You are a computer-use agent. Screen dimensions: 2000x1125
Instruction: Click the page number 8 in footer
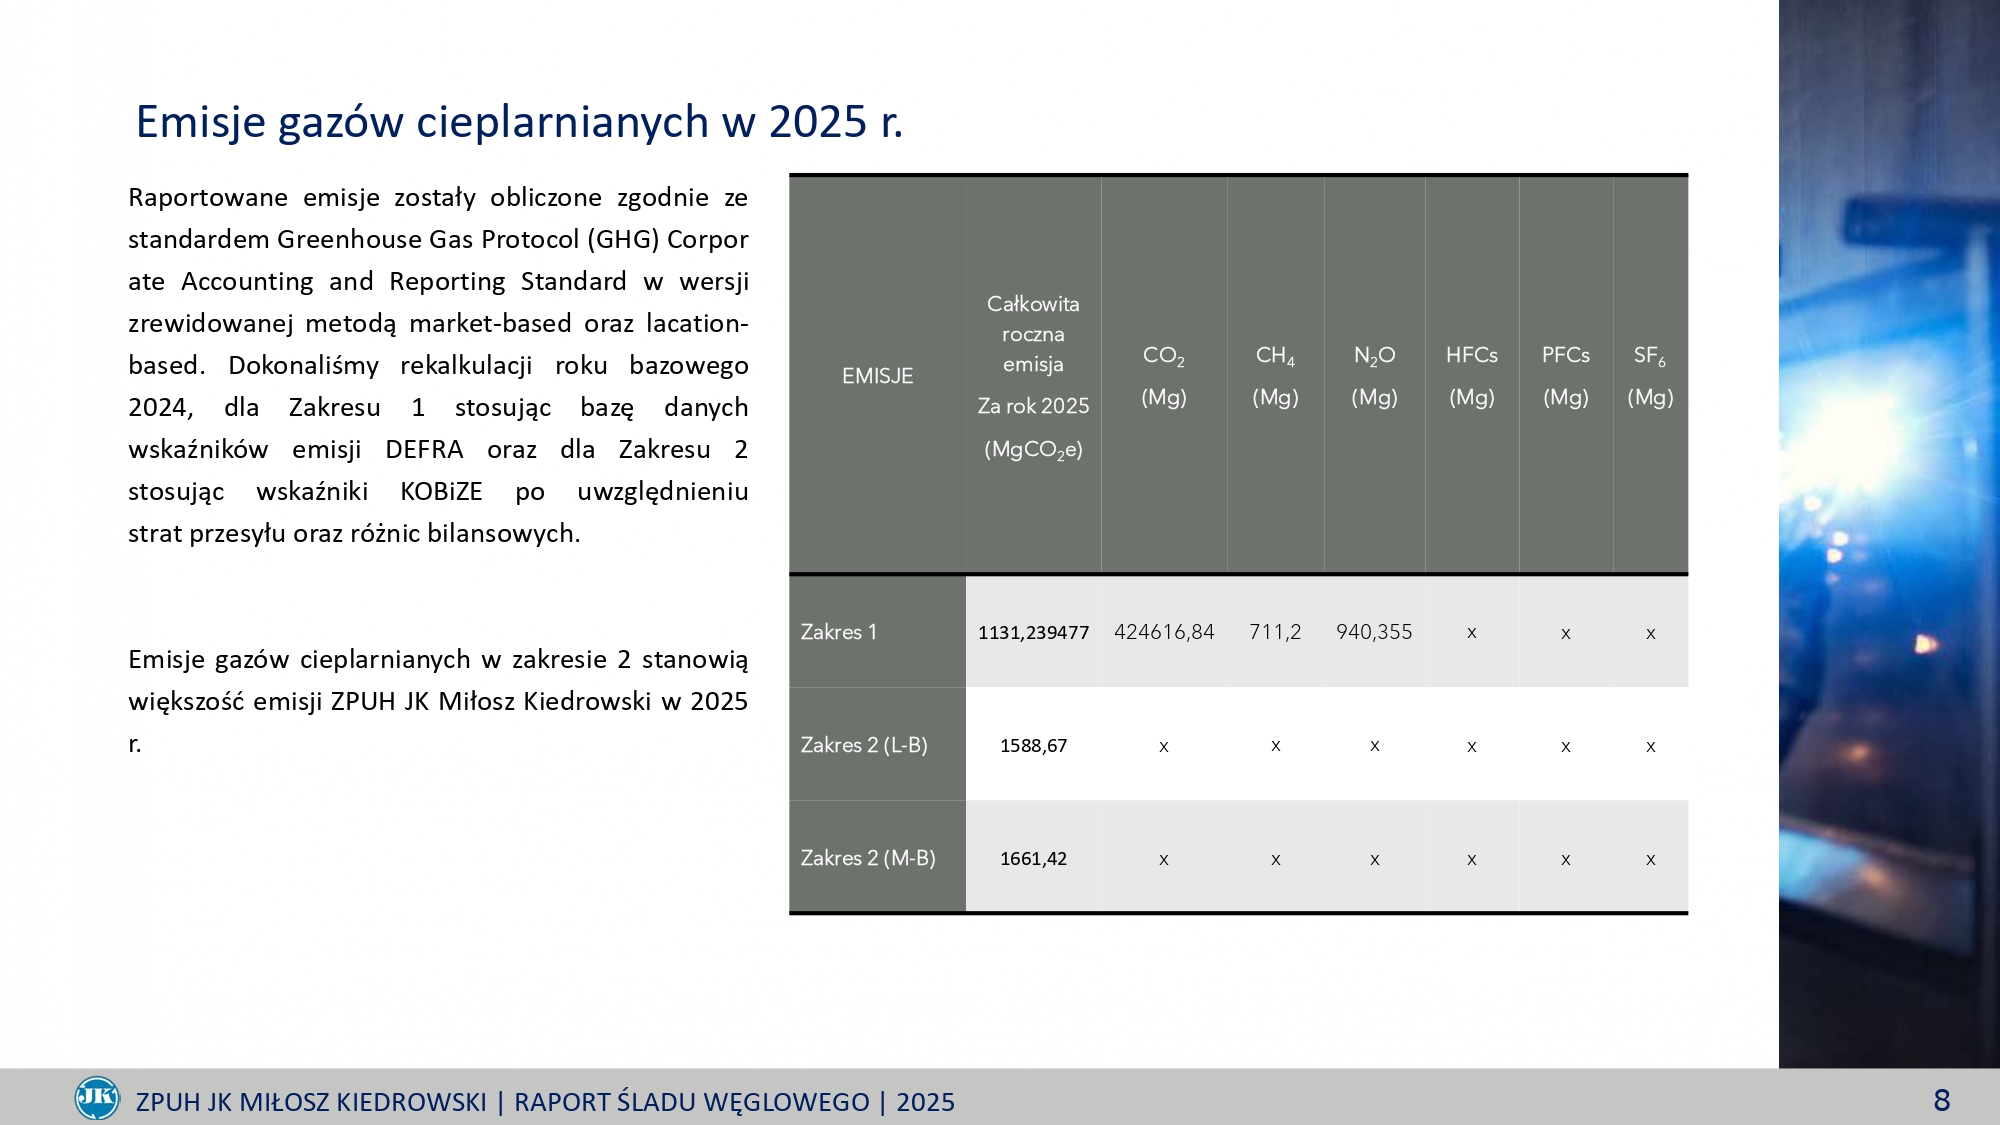pyautogui.click(x=1941, y=1100)
